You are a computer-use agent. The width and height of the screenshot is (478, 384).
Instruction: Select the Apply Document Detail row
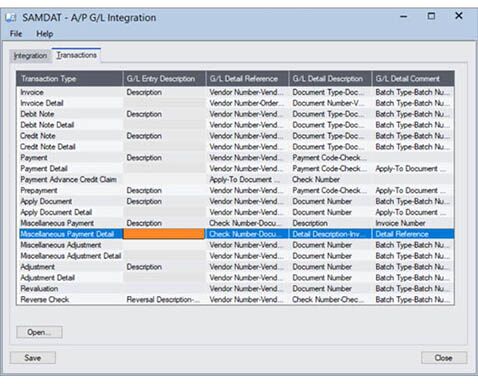(x=235, y=212)
